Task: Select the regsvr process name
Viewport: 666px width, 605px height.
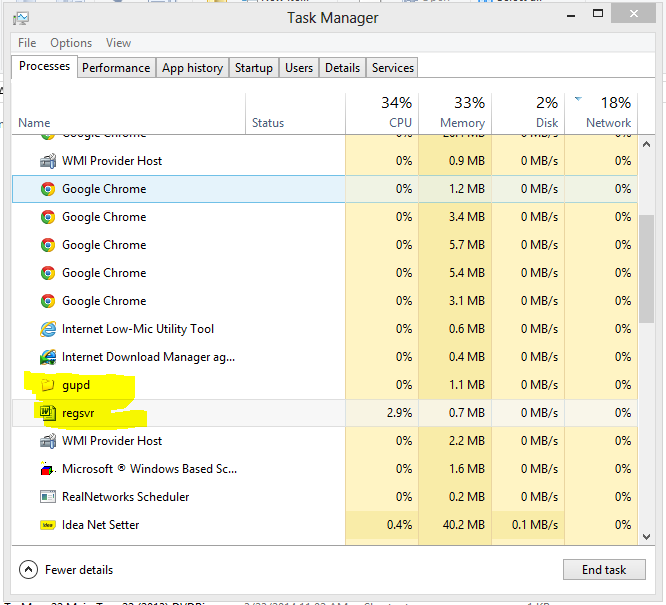Action: [x=78, y=413]
